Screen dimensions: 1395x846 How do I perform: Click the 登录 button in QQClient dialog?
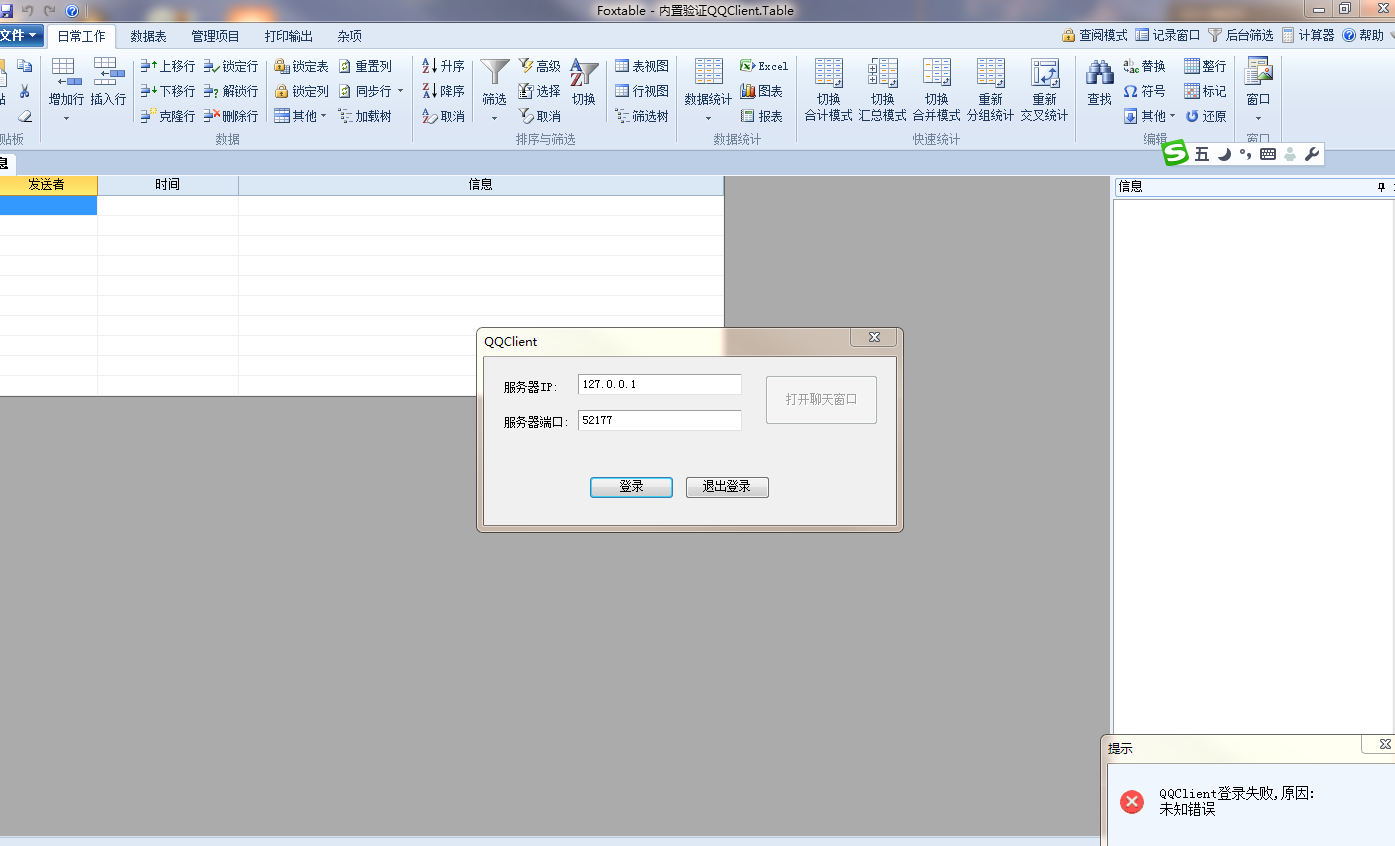point(631,487)
